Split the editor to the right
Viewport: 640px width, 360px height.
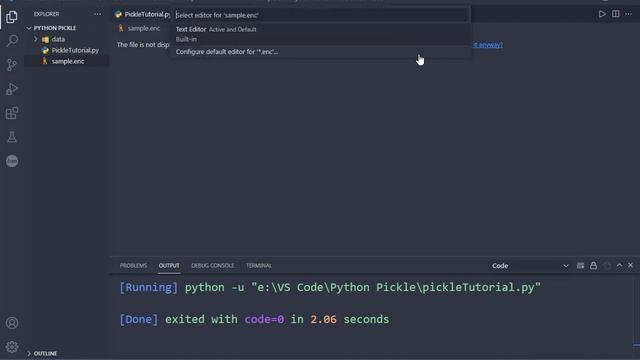click(x=616, y=14)
